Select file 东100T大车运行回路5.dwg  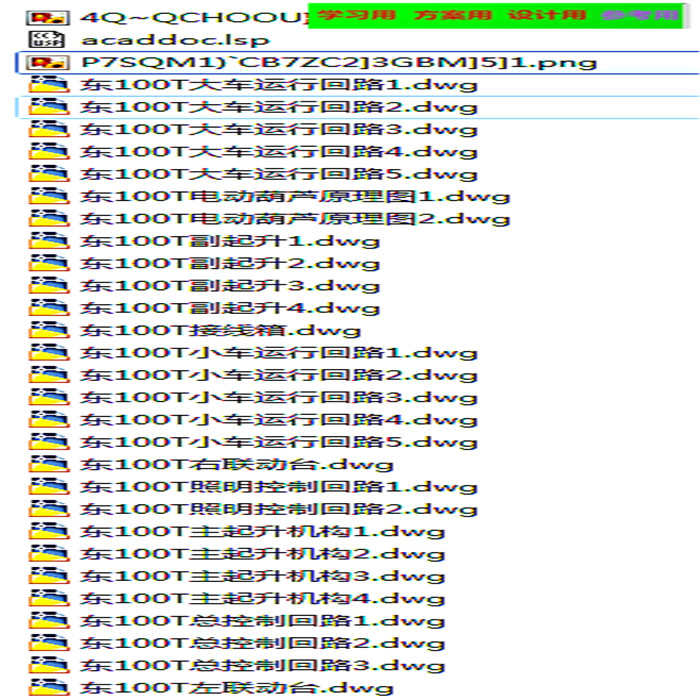click(279, 174)
